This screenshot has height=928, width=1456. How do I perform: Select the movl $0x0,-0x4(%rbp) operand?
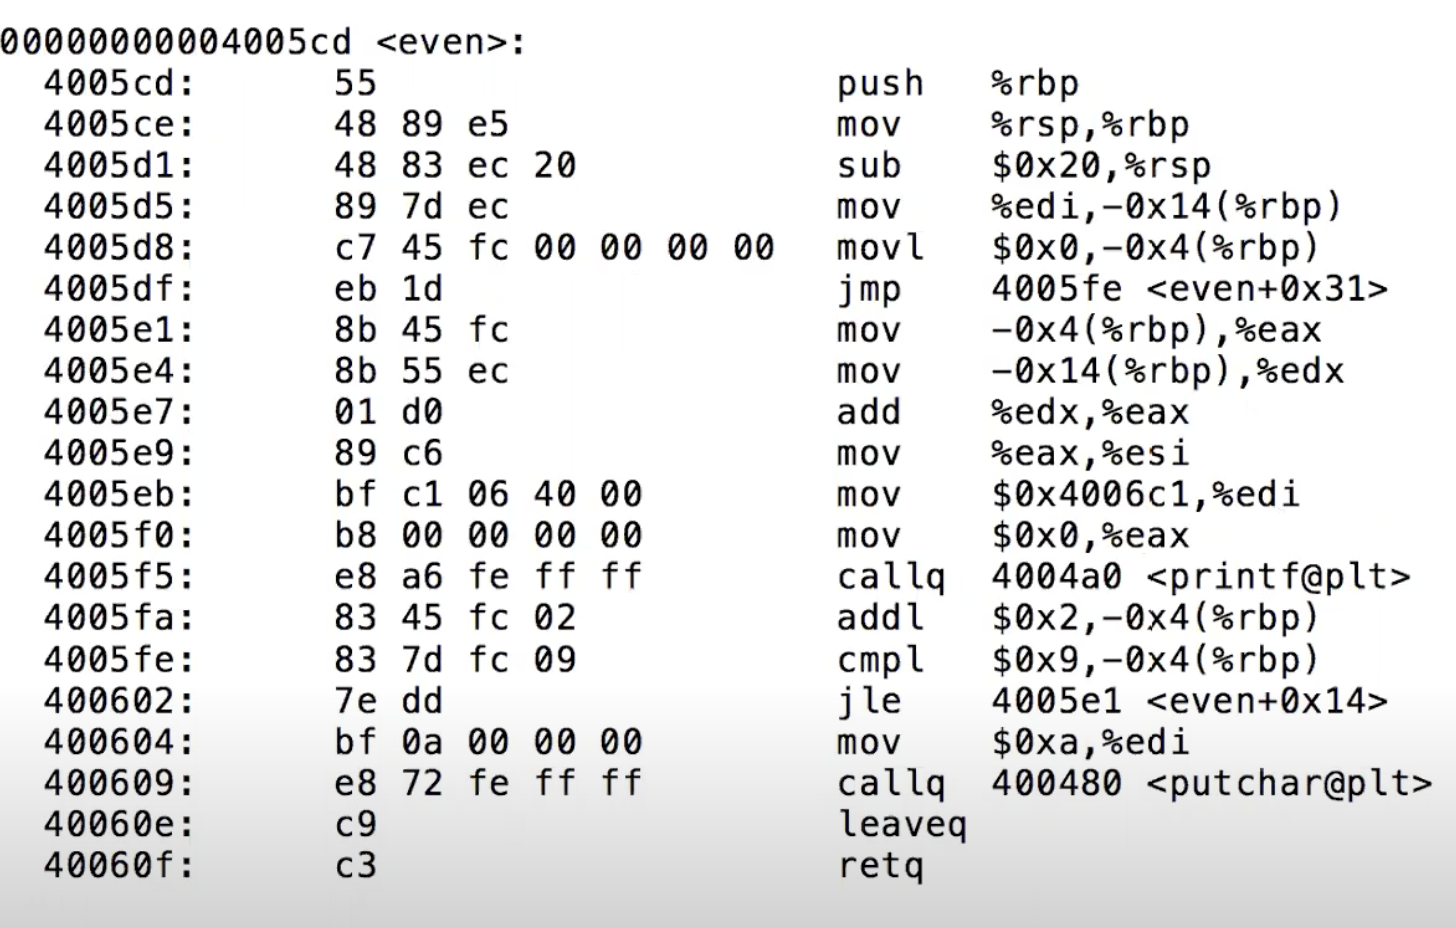coord(1155,248)
